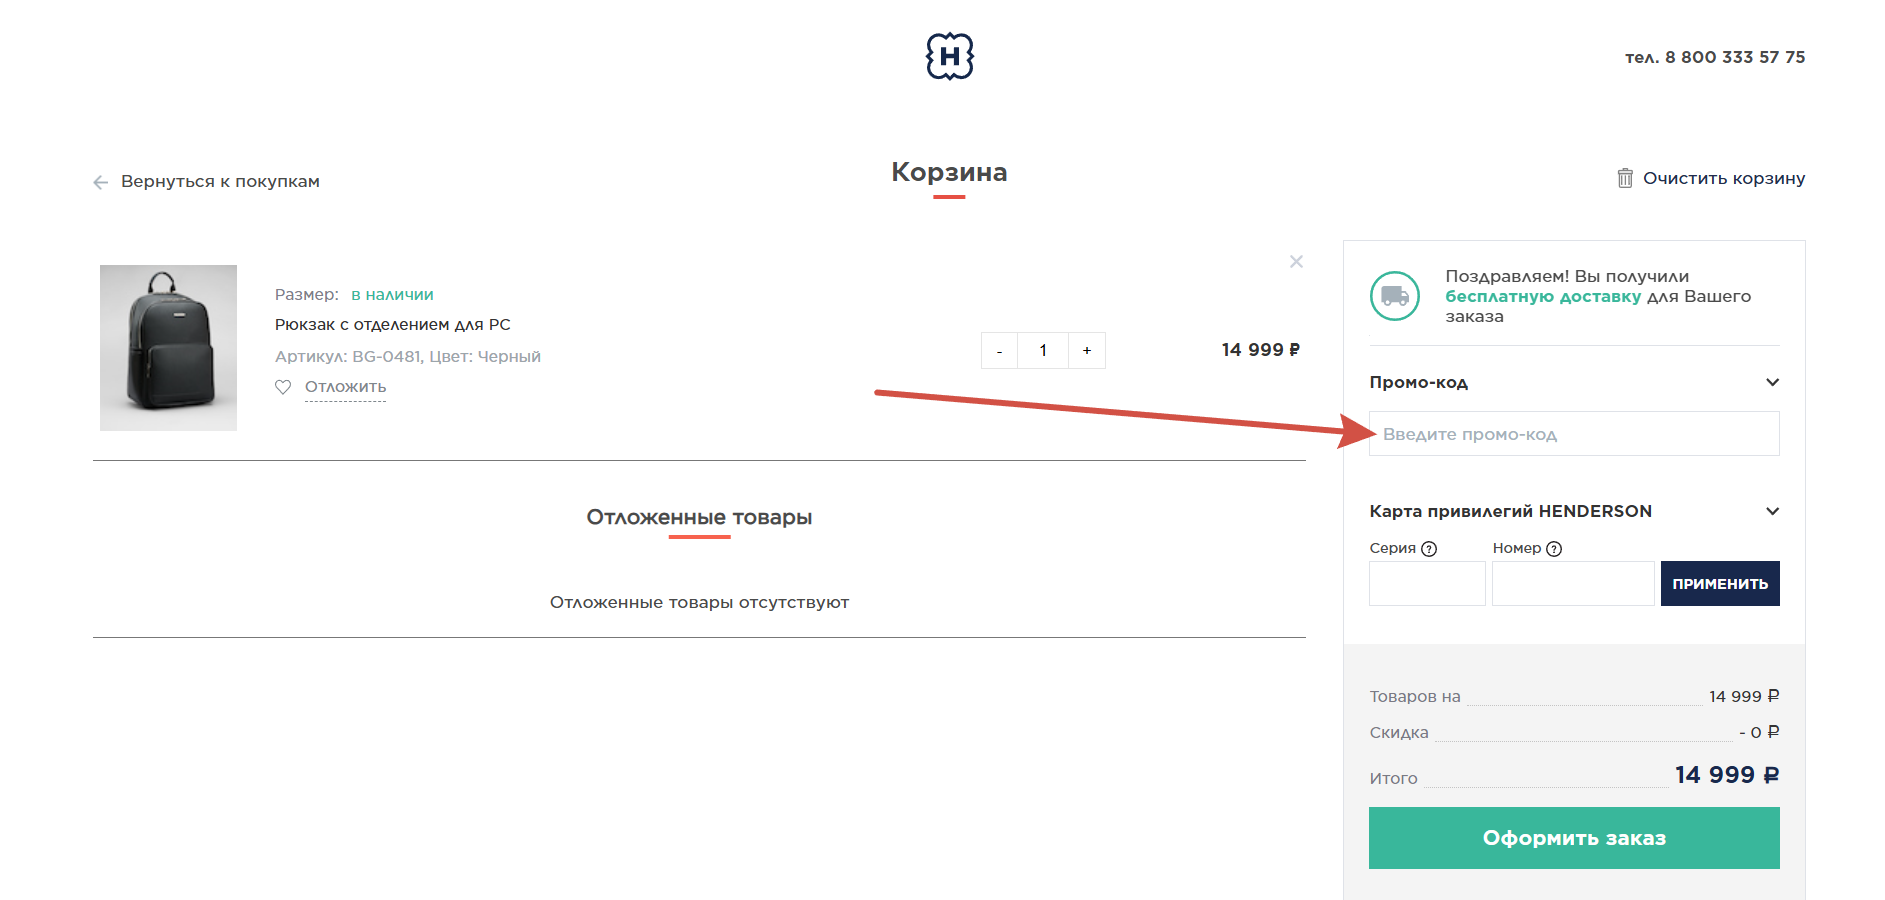Open the backpack product thumbnail

point(168,348)
